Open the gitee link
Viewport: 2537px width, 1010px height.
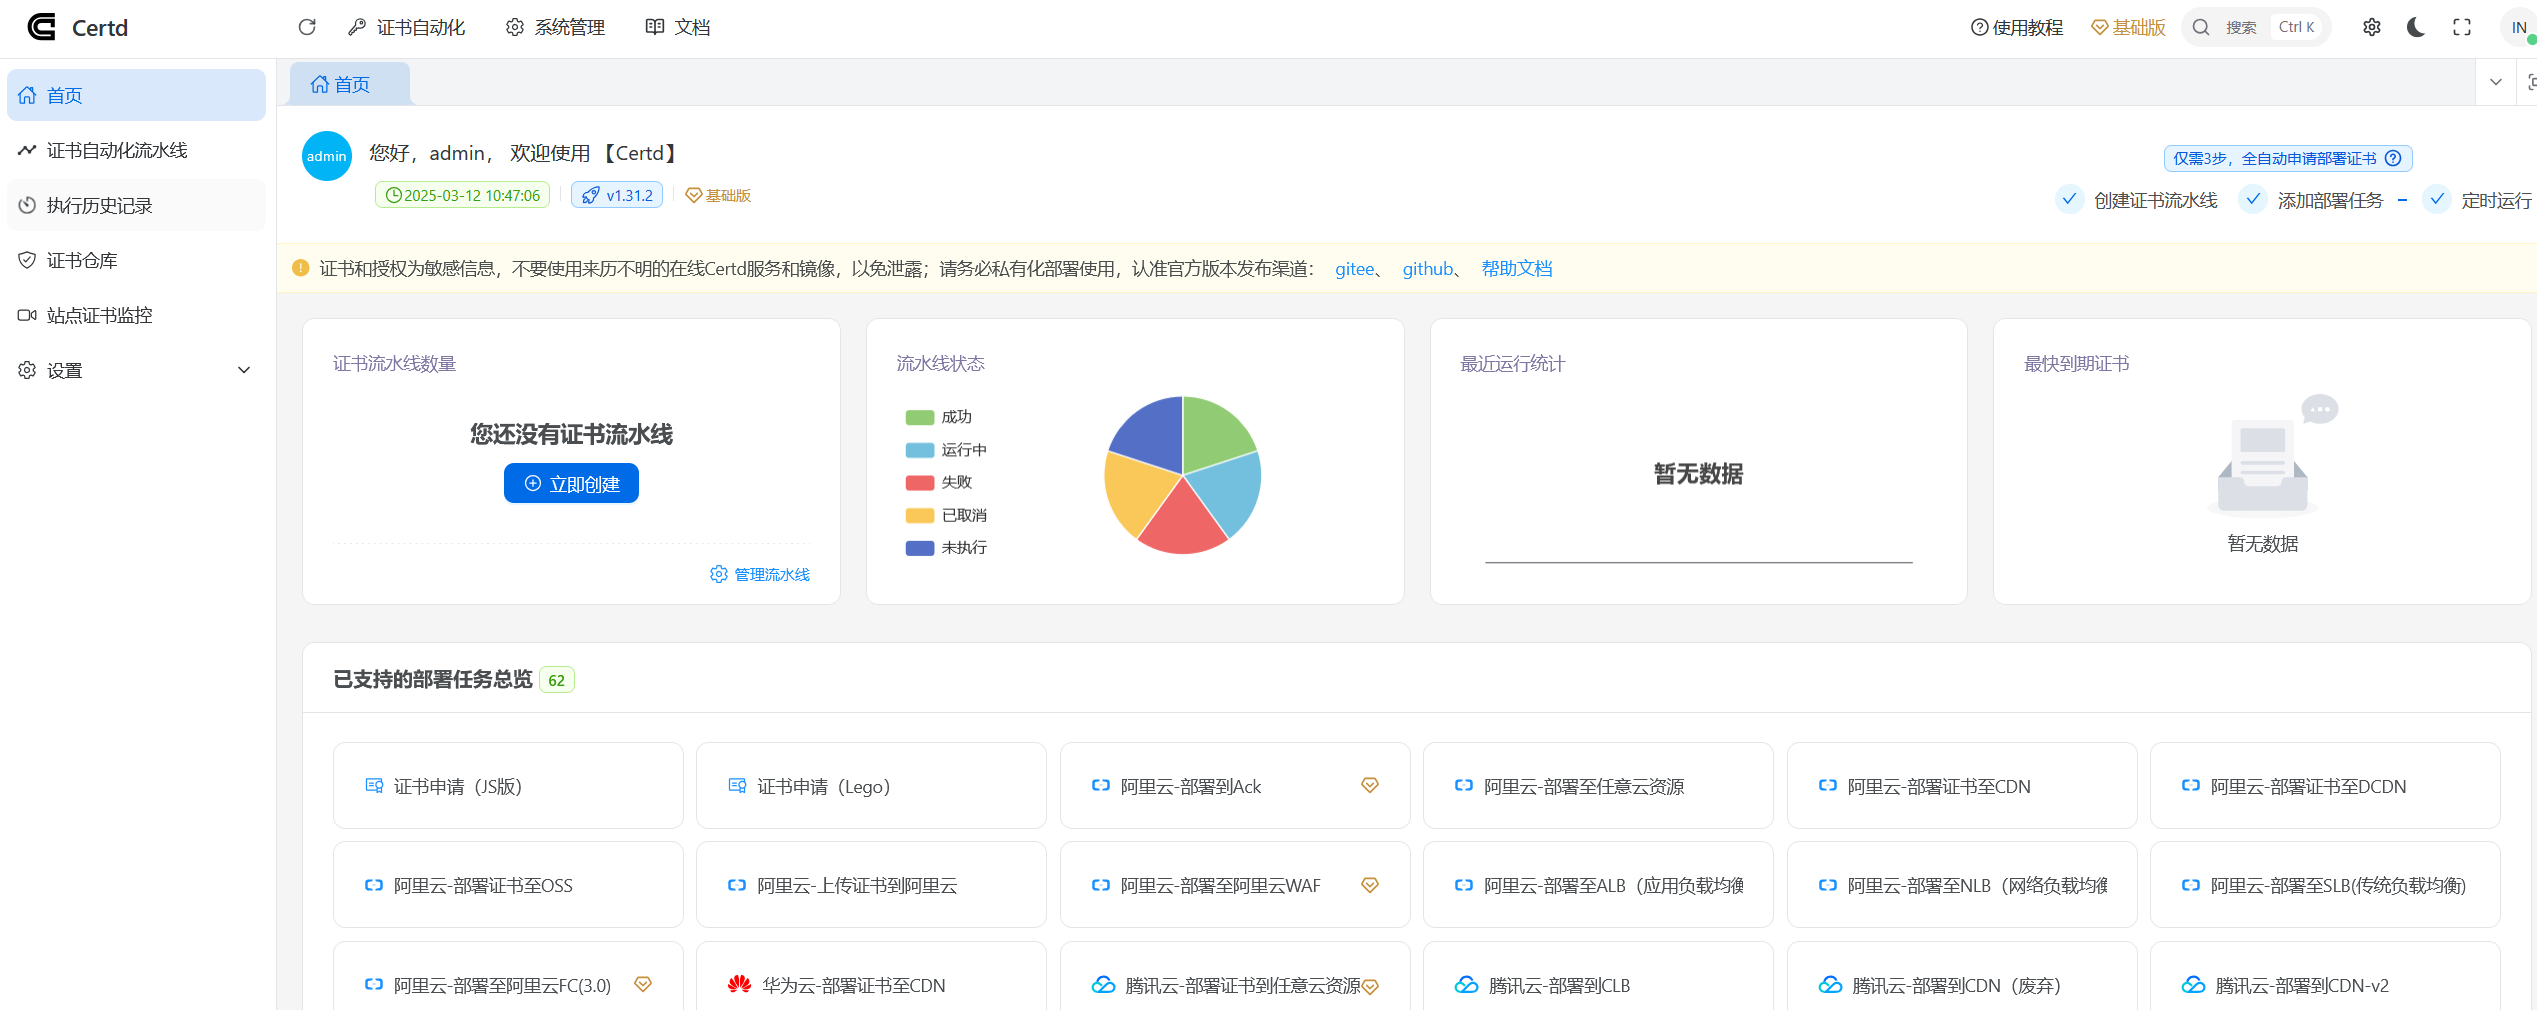(x=1355, y=268)
